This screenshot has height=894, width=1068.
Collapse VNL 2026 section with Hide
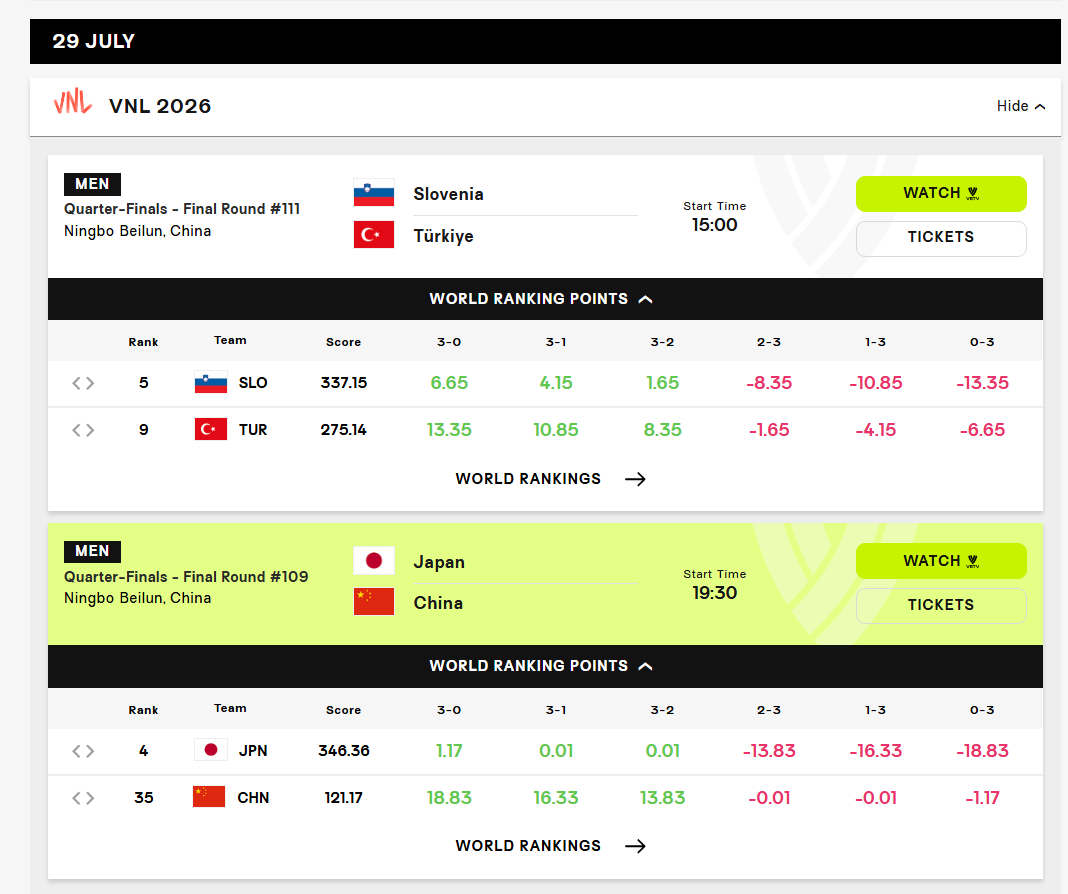(1020, 106)
